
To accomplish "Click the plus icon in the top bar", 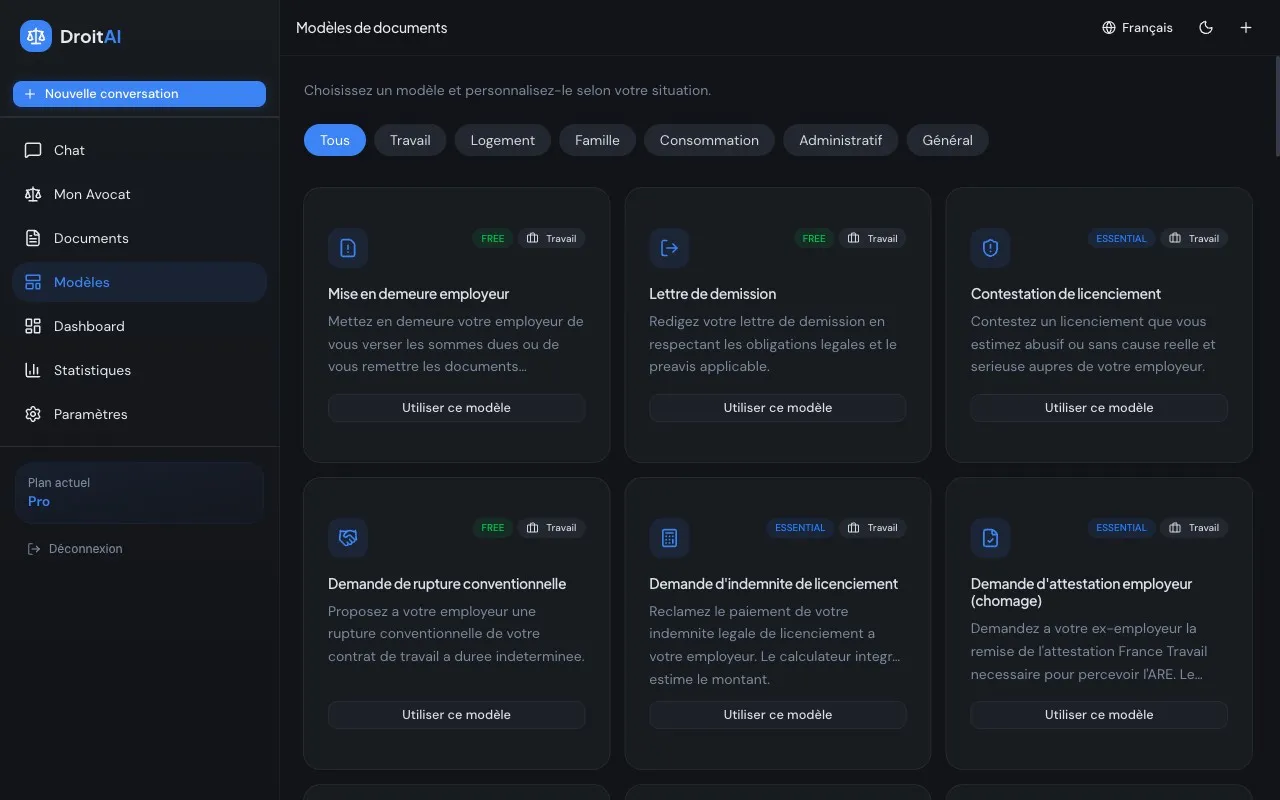I will [1246, 27].
